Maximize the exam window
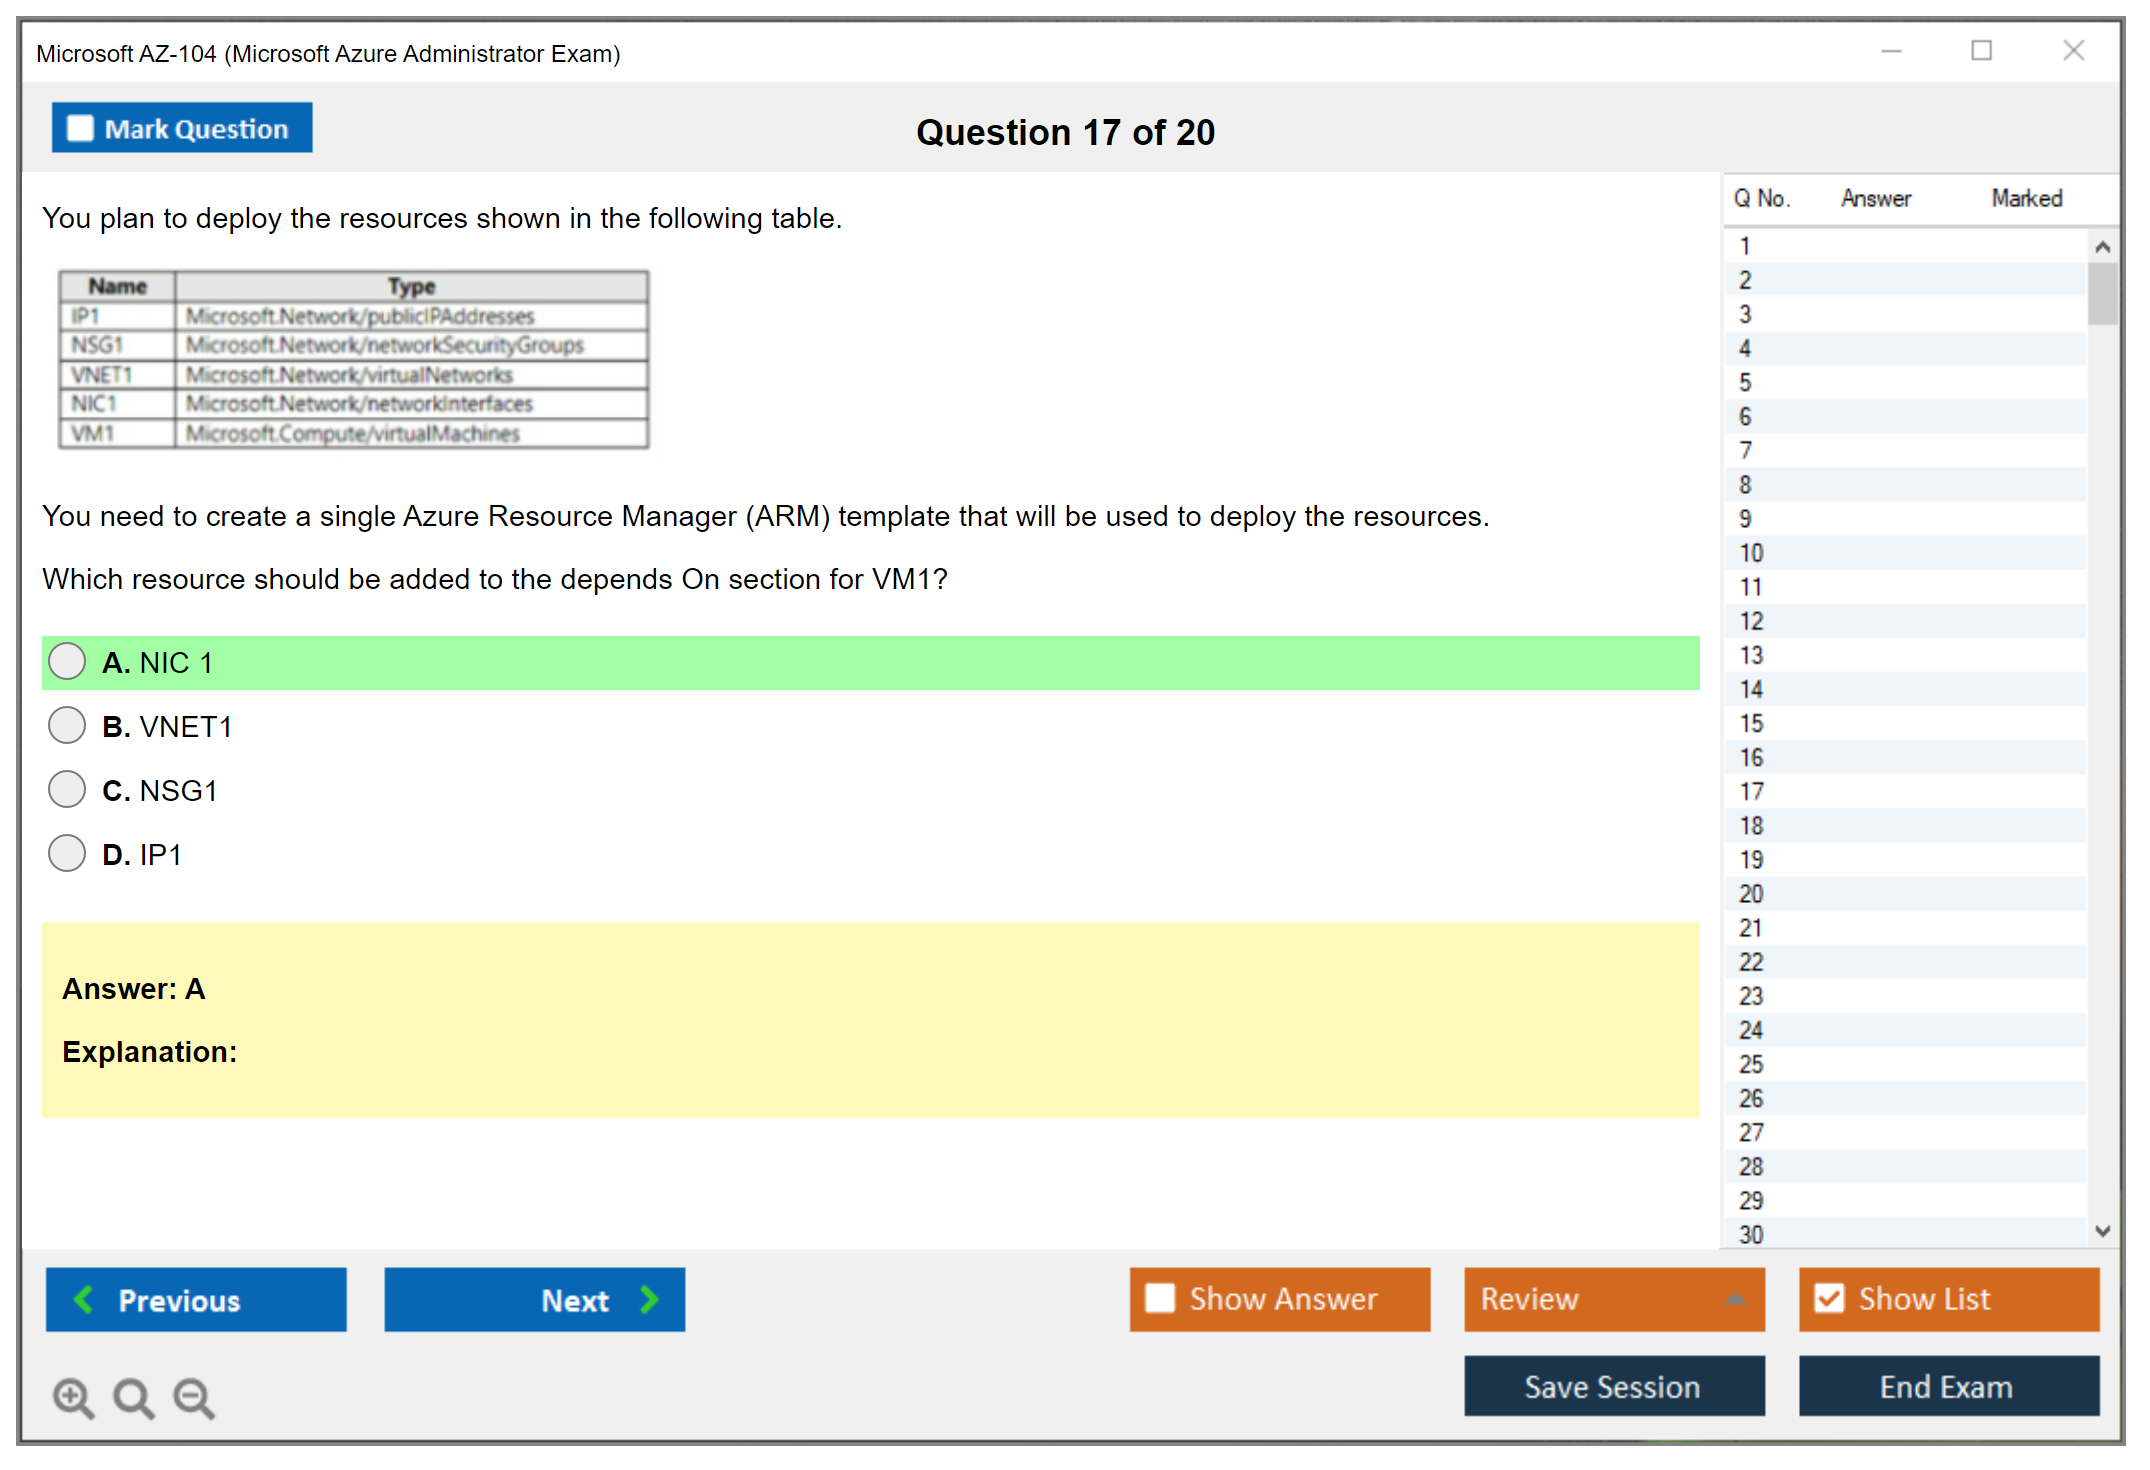 (1981, 51)
